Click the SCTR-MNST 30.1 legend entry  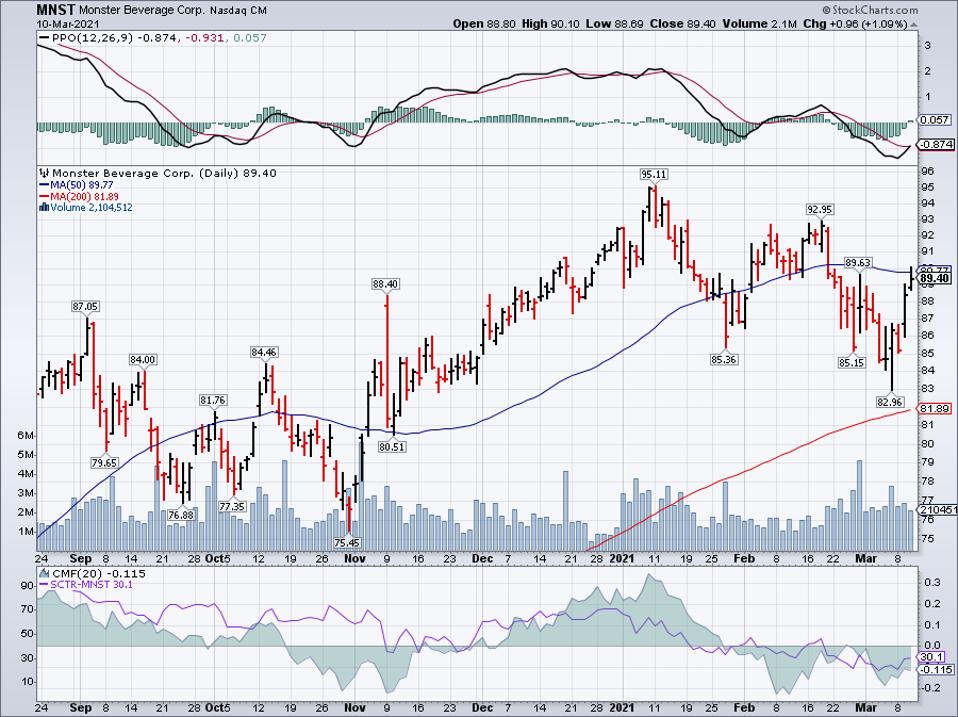(92, 584)
